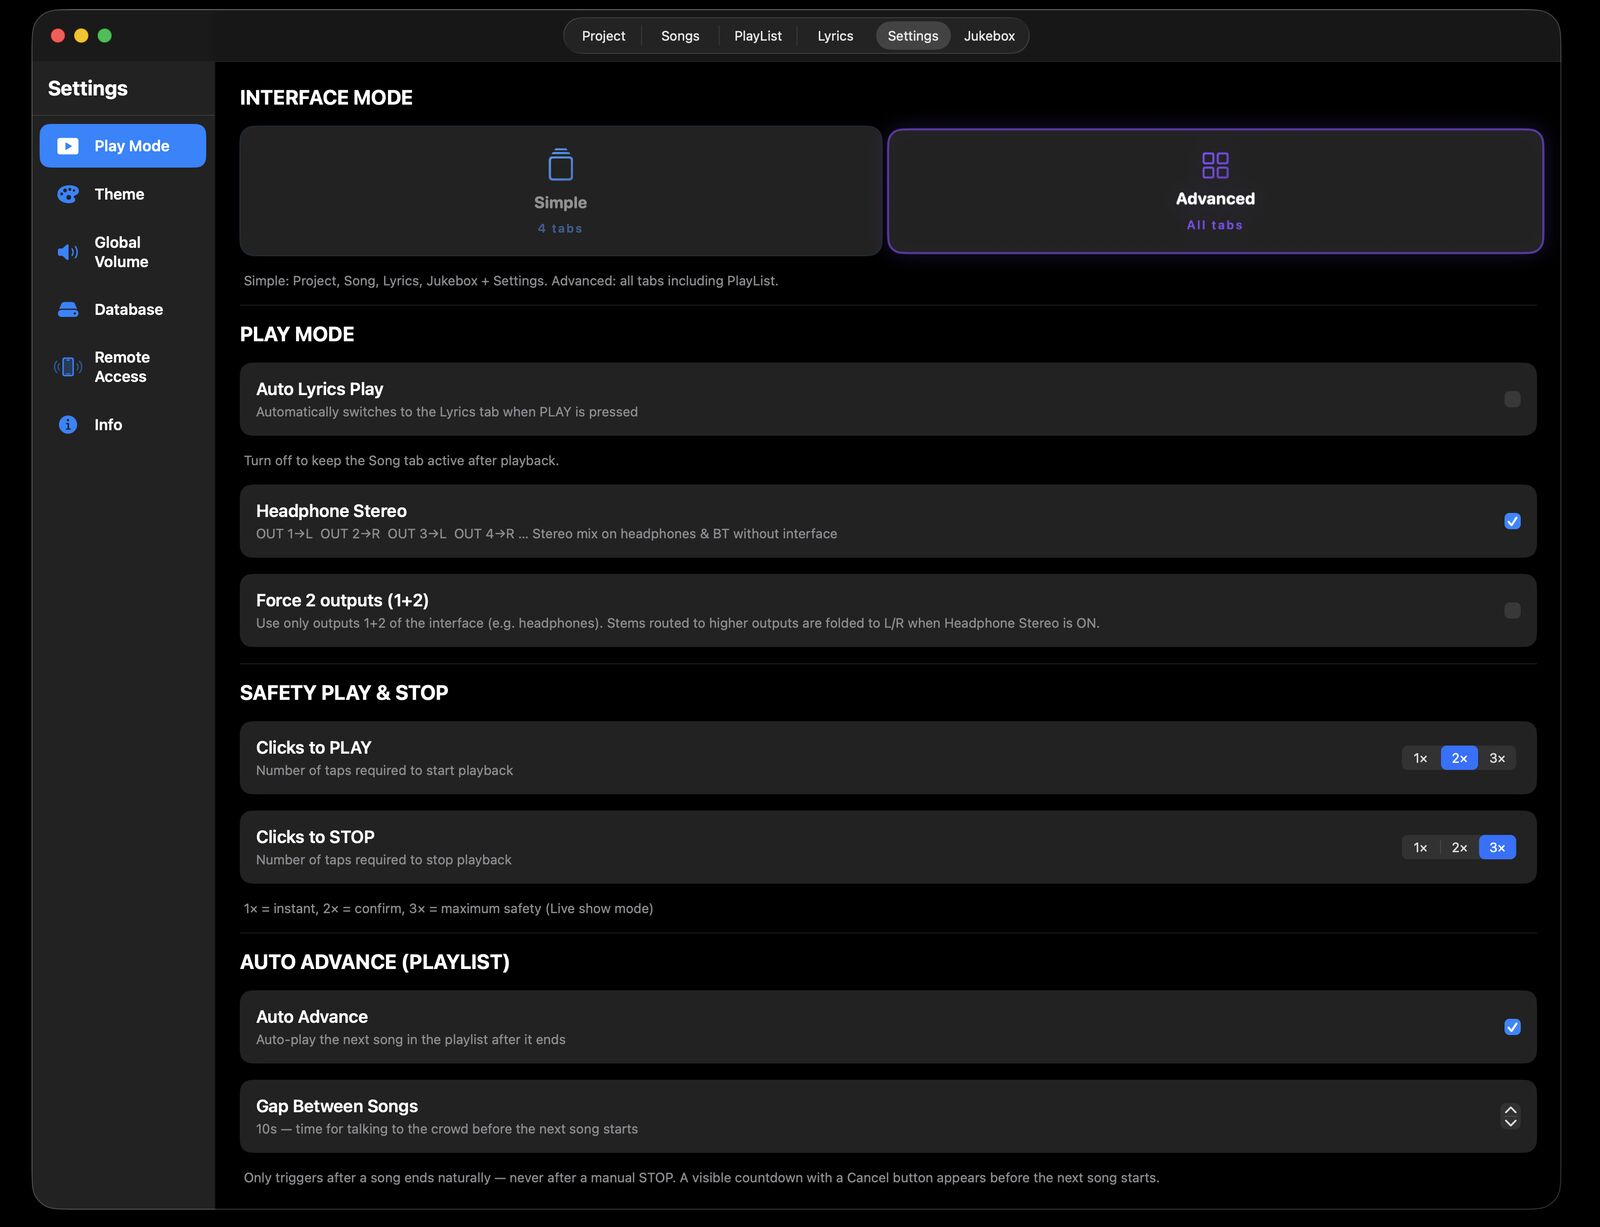This screenshot has width=1600, height=1227.
Task: Open Remote Access settings label
Action: (122, 367)
